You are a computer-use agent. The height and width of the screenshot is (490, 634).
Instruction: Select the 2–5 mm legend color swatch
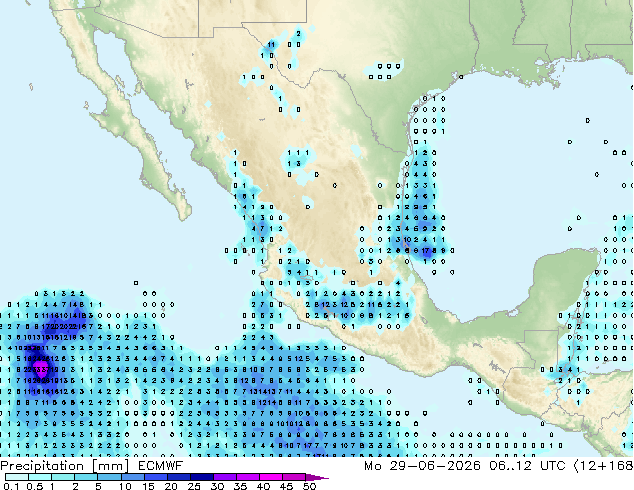[x=86, y=477]
